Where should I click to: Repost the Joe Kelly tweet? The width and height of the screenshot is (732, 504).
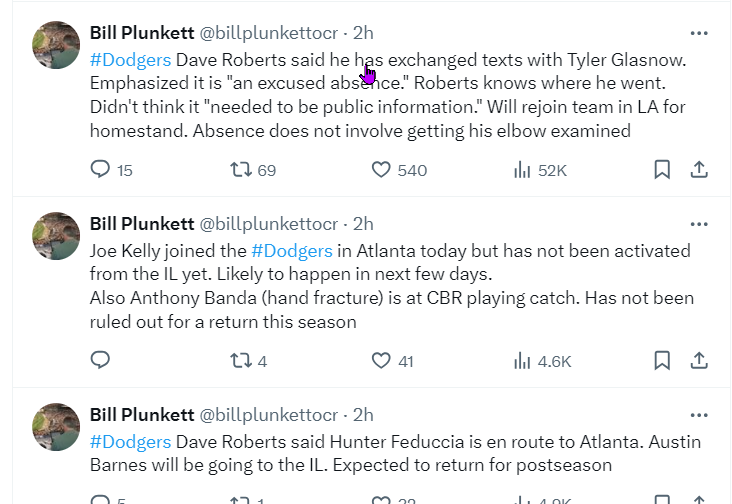(x=241, y=360)
